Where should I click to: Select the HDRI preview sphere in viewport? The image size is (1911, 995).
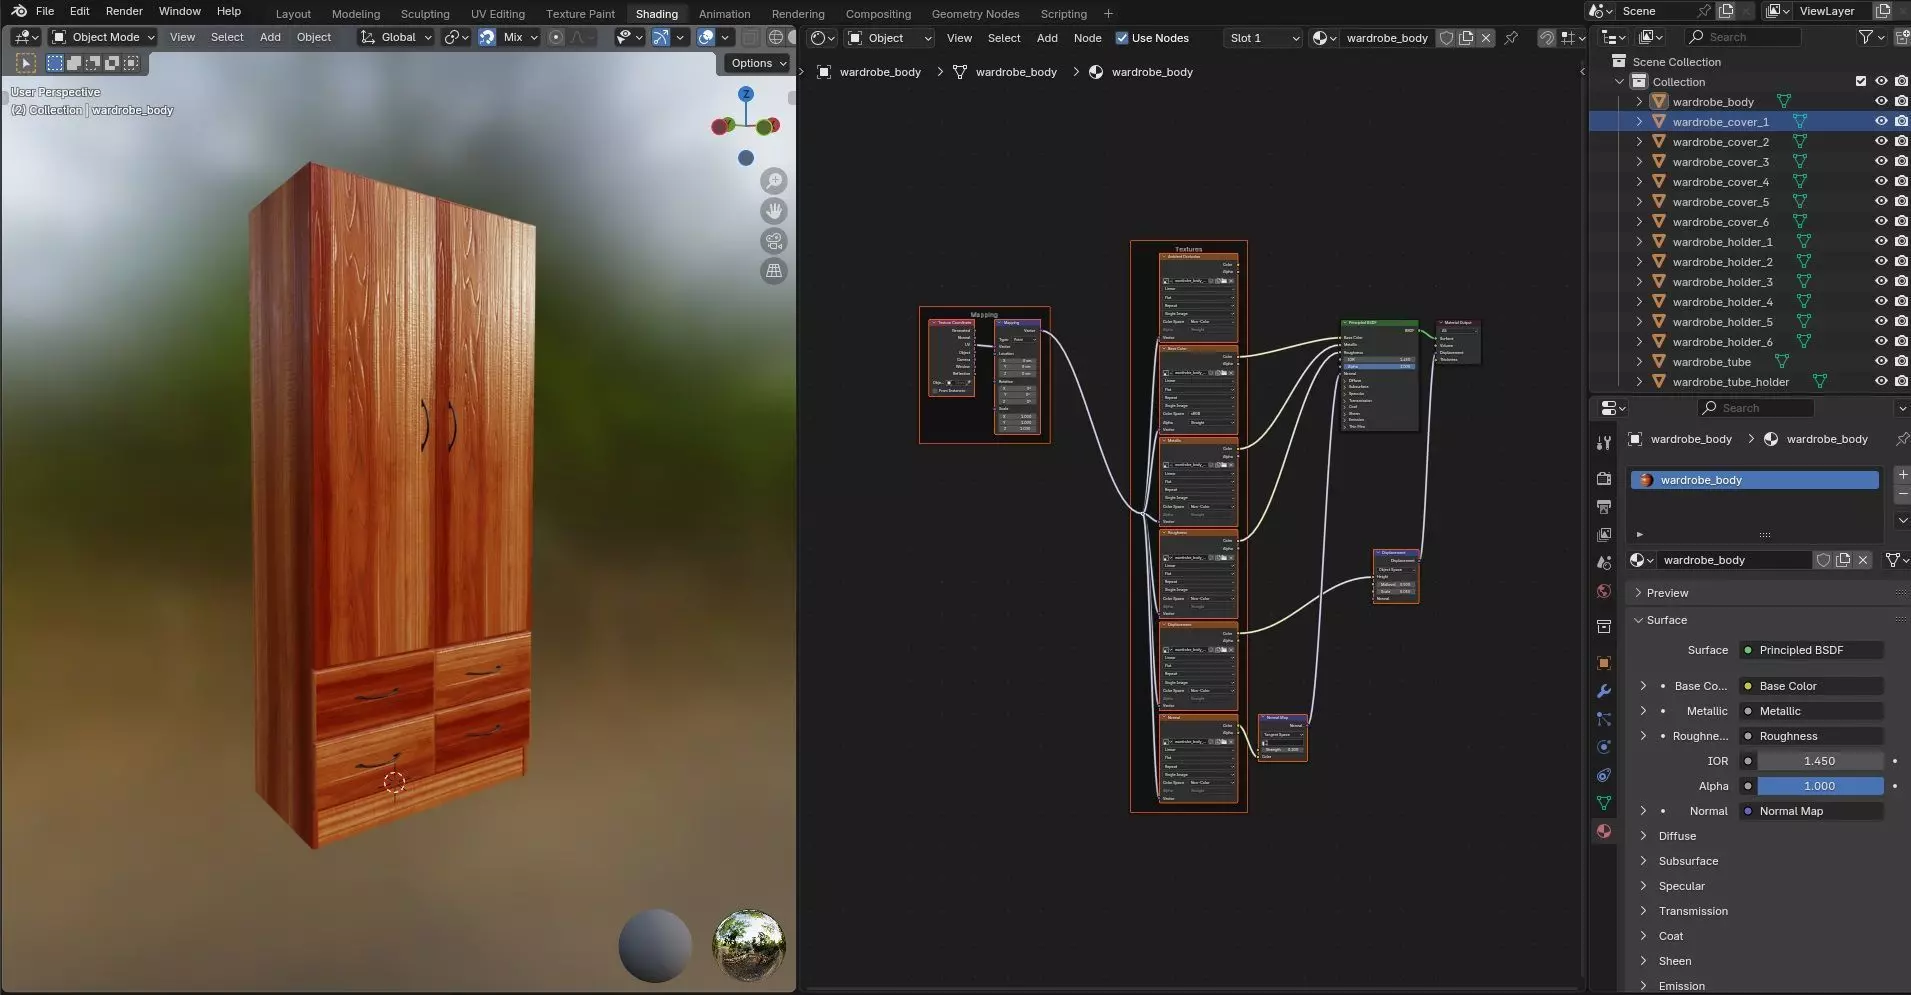749,945
